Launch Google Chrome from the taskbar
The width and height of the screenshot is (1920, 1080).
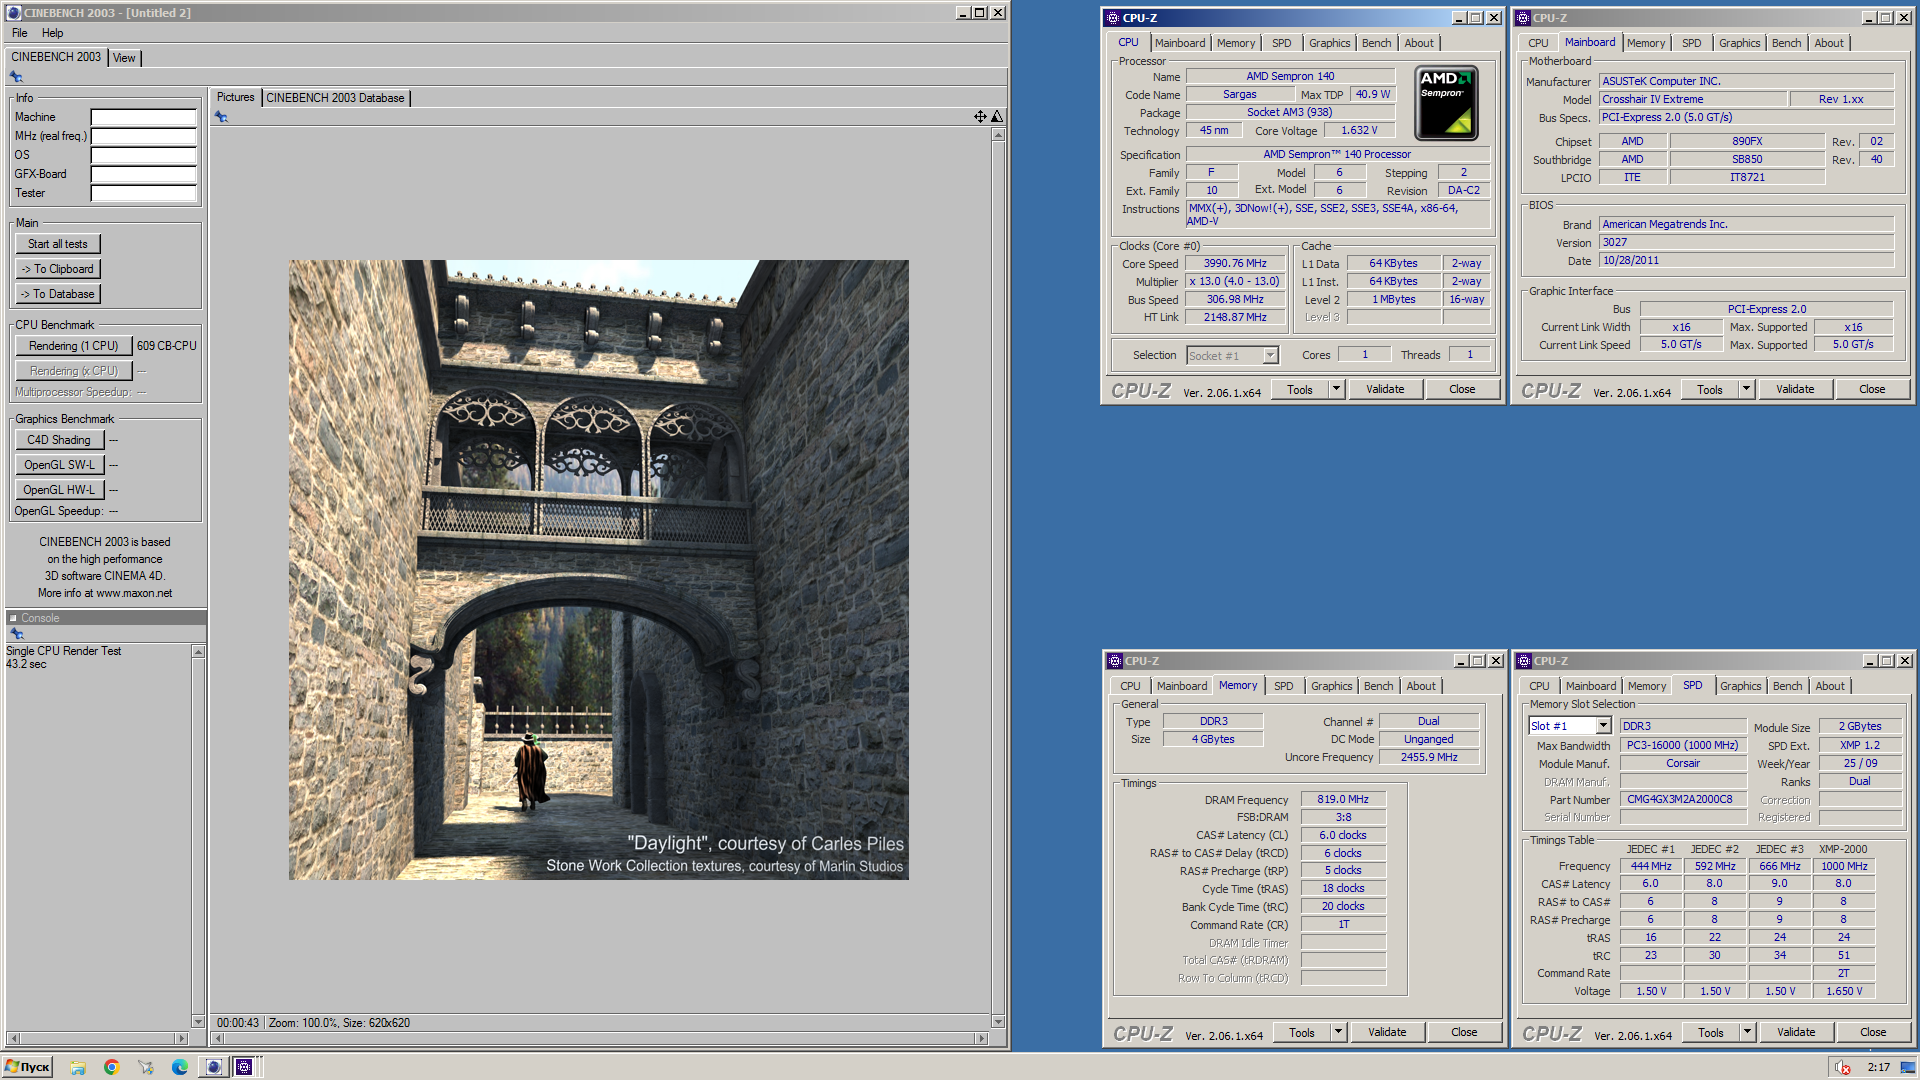pos(111,1067)
